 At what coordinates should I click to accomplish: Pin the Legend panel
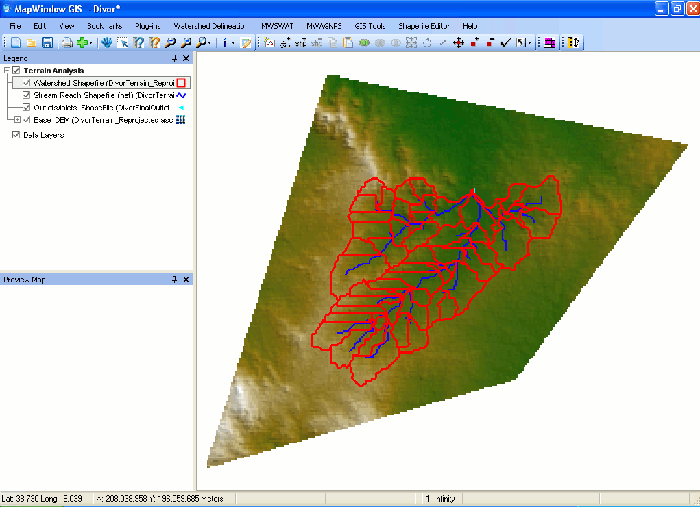click(176, 60)
